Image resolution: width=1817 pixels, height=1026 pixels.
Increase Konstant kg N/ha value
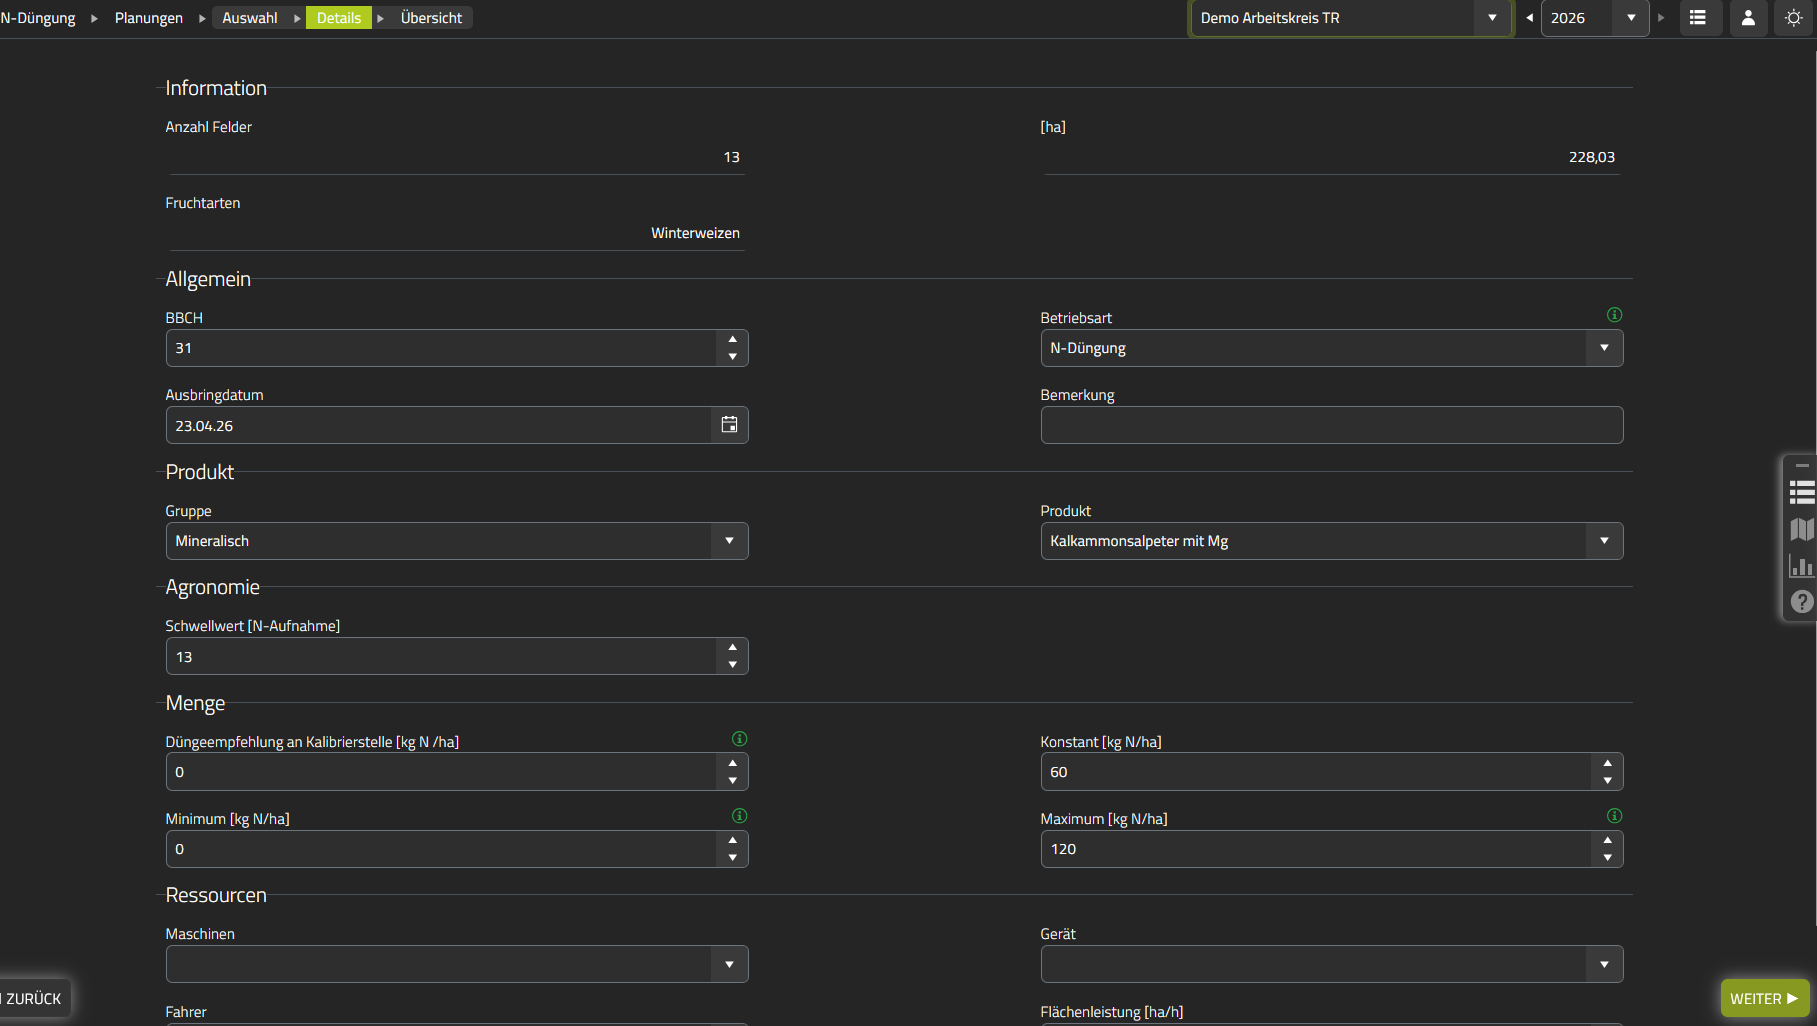click(1608, 764)
